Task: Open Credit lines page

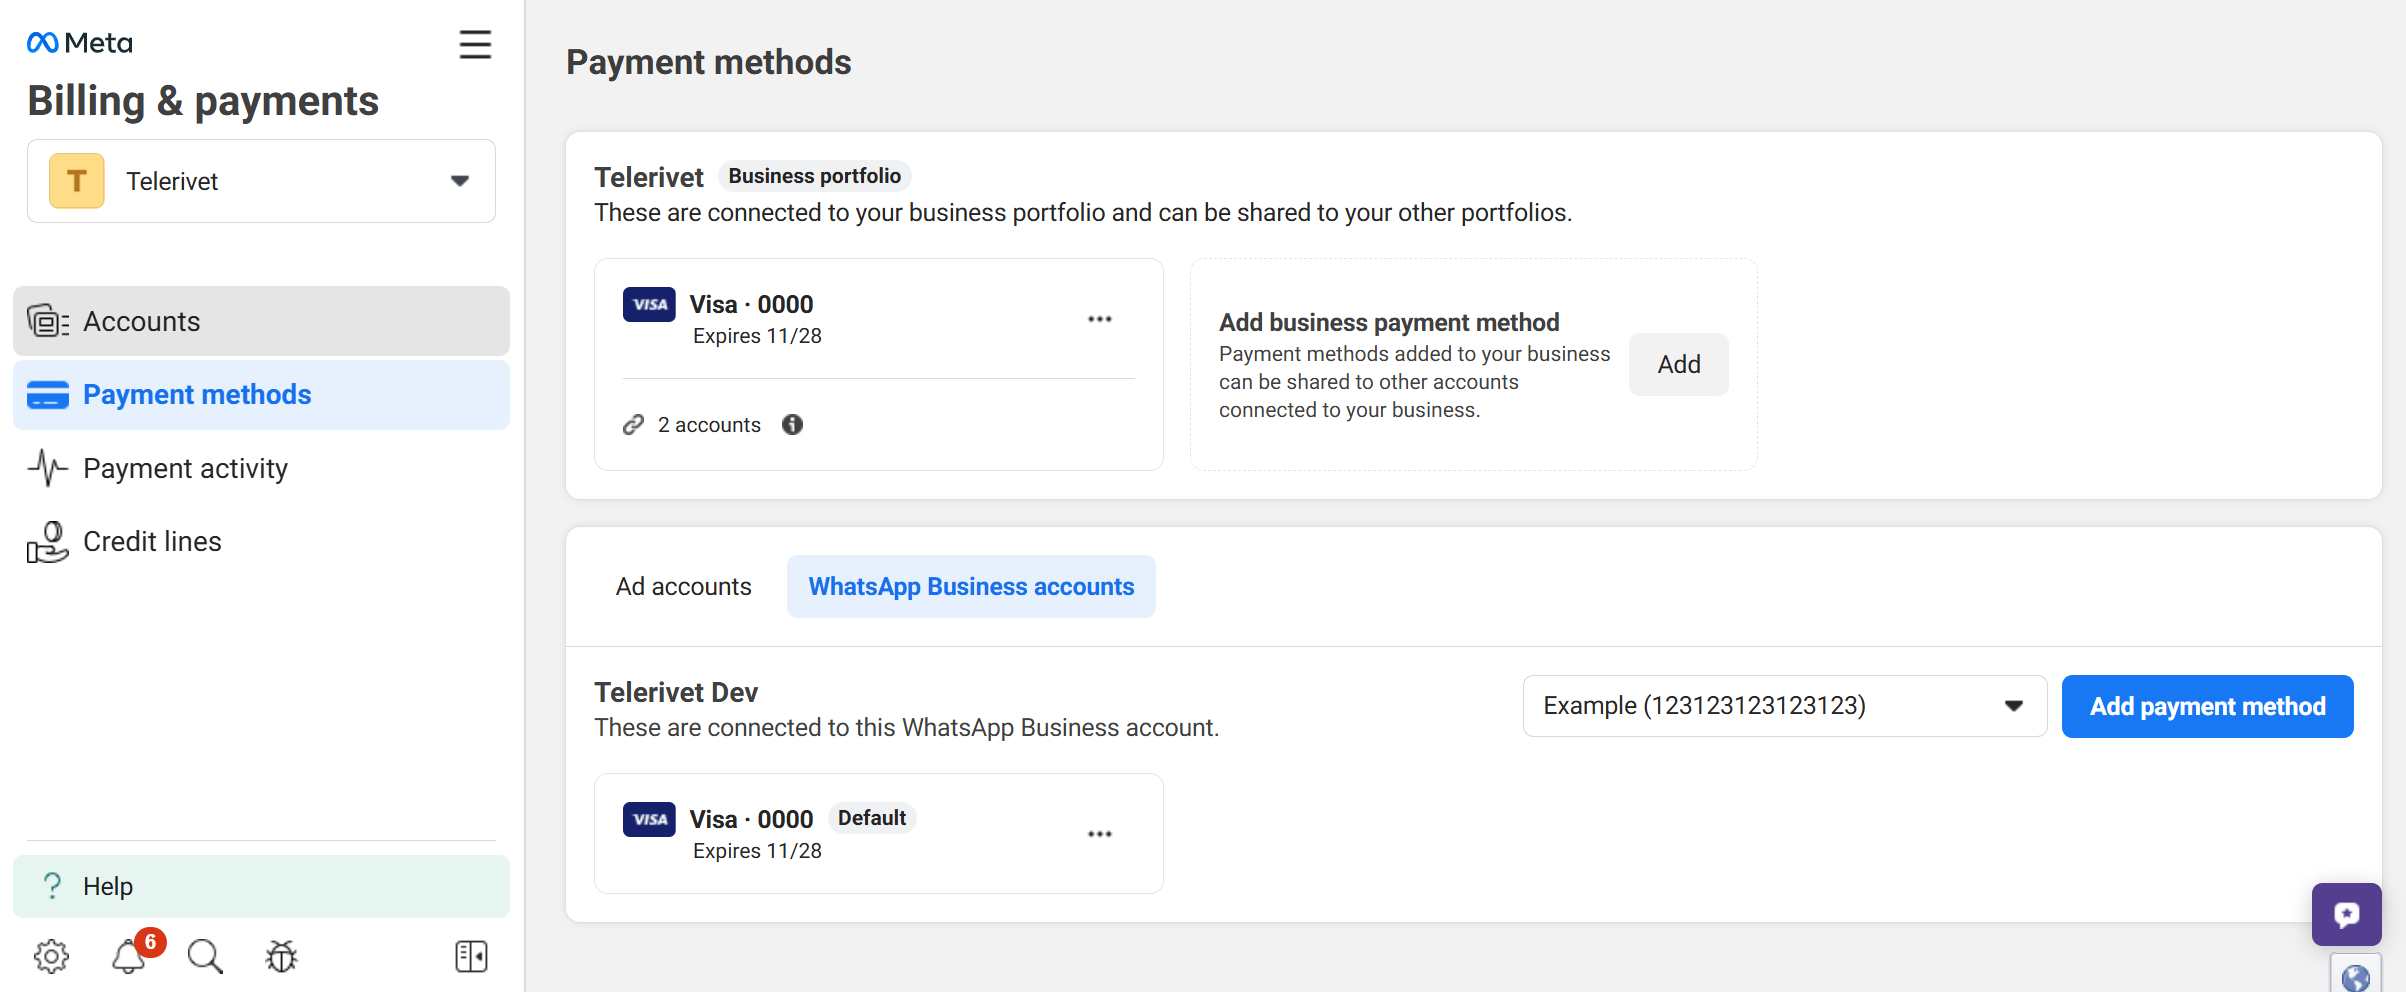Action: 261,542
